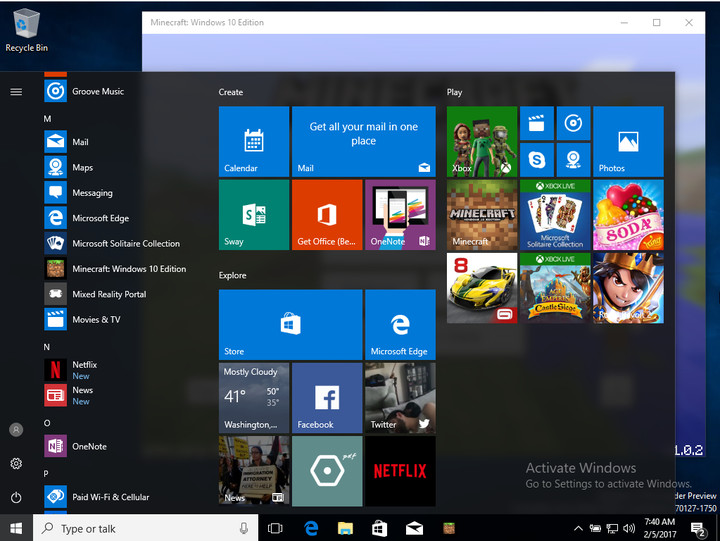Open the wide Mail tile
The height and width of the screenshot is (541, 720).
(x=364, y=141)
